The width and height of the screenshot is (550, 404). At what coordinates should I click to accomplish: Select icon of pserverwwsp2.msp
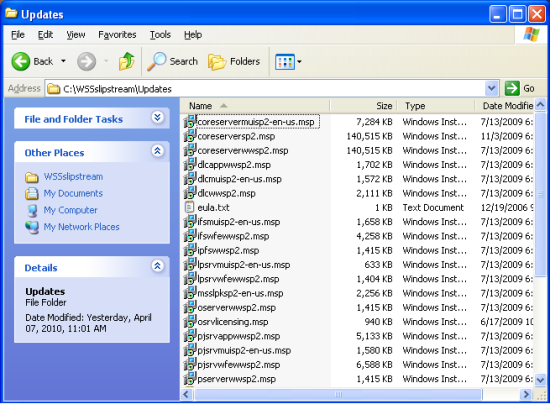pos(189,379)
